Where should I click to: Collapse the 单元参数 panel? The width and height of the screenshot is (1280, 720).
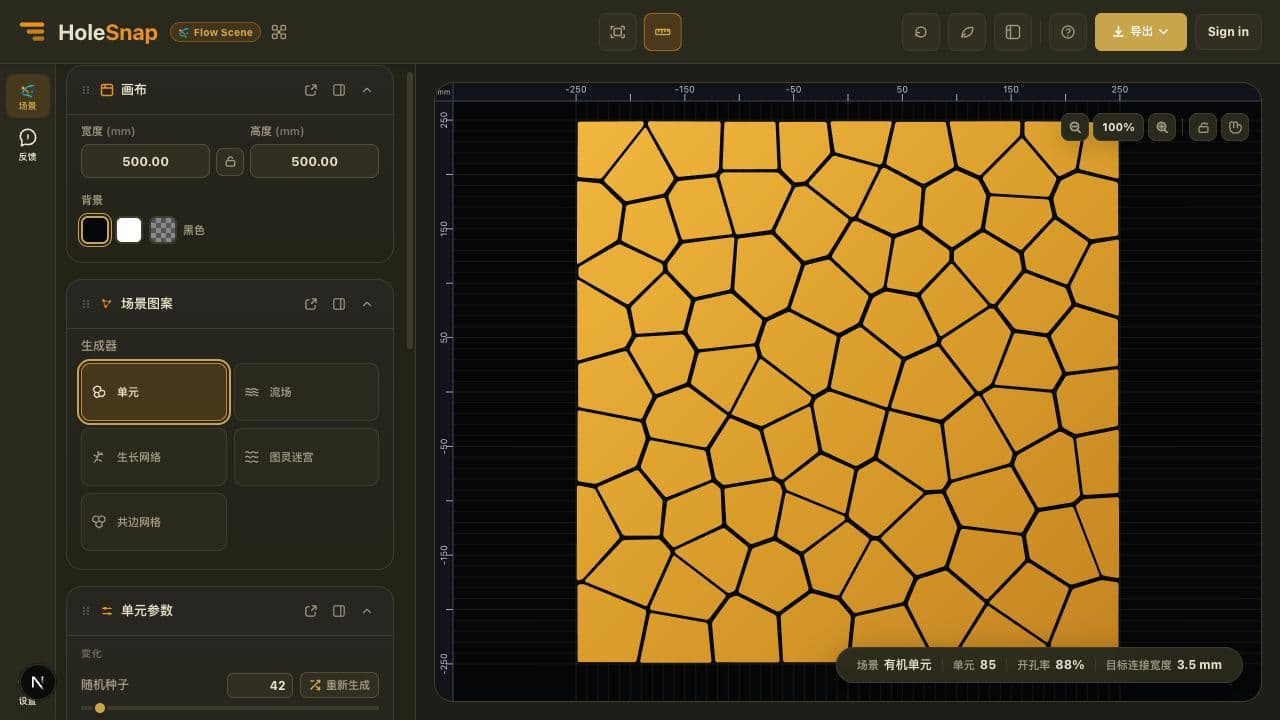point(367,611)
